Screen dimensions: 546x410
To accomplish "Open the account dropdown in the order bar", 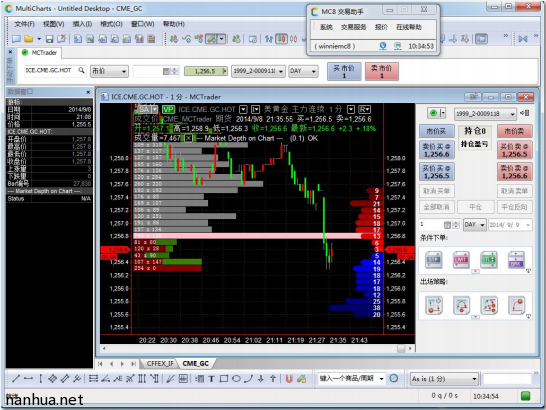I will pos(258,71).
